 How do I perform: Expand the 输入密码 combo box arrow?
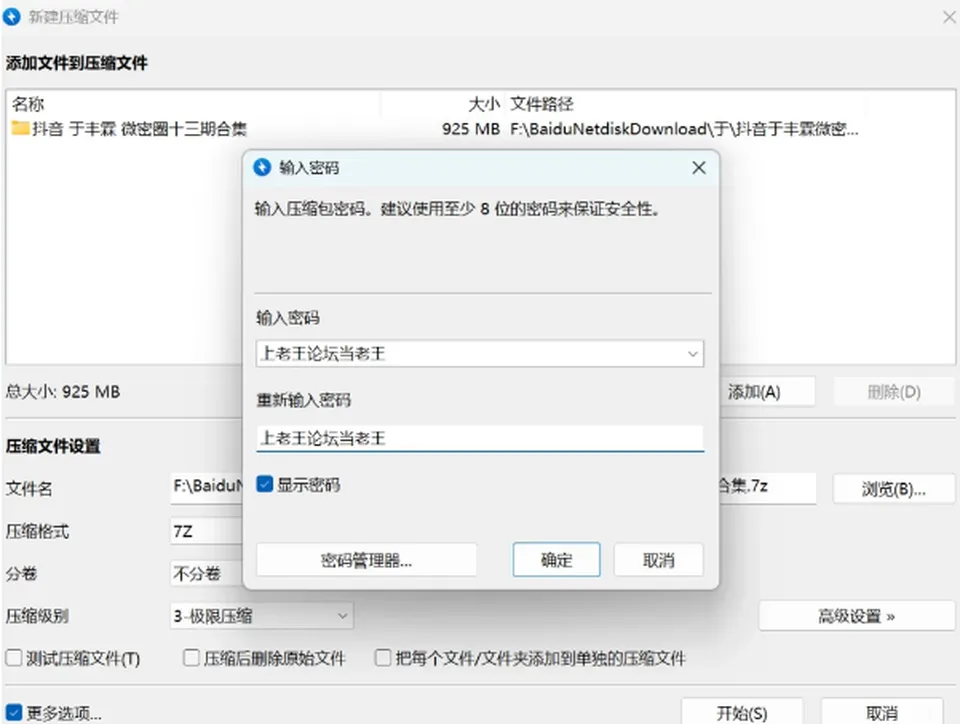click(x=692, y=354)
